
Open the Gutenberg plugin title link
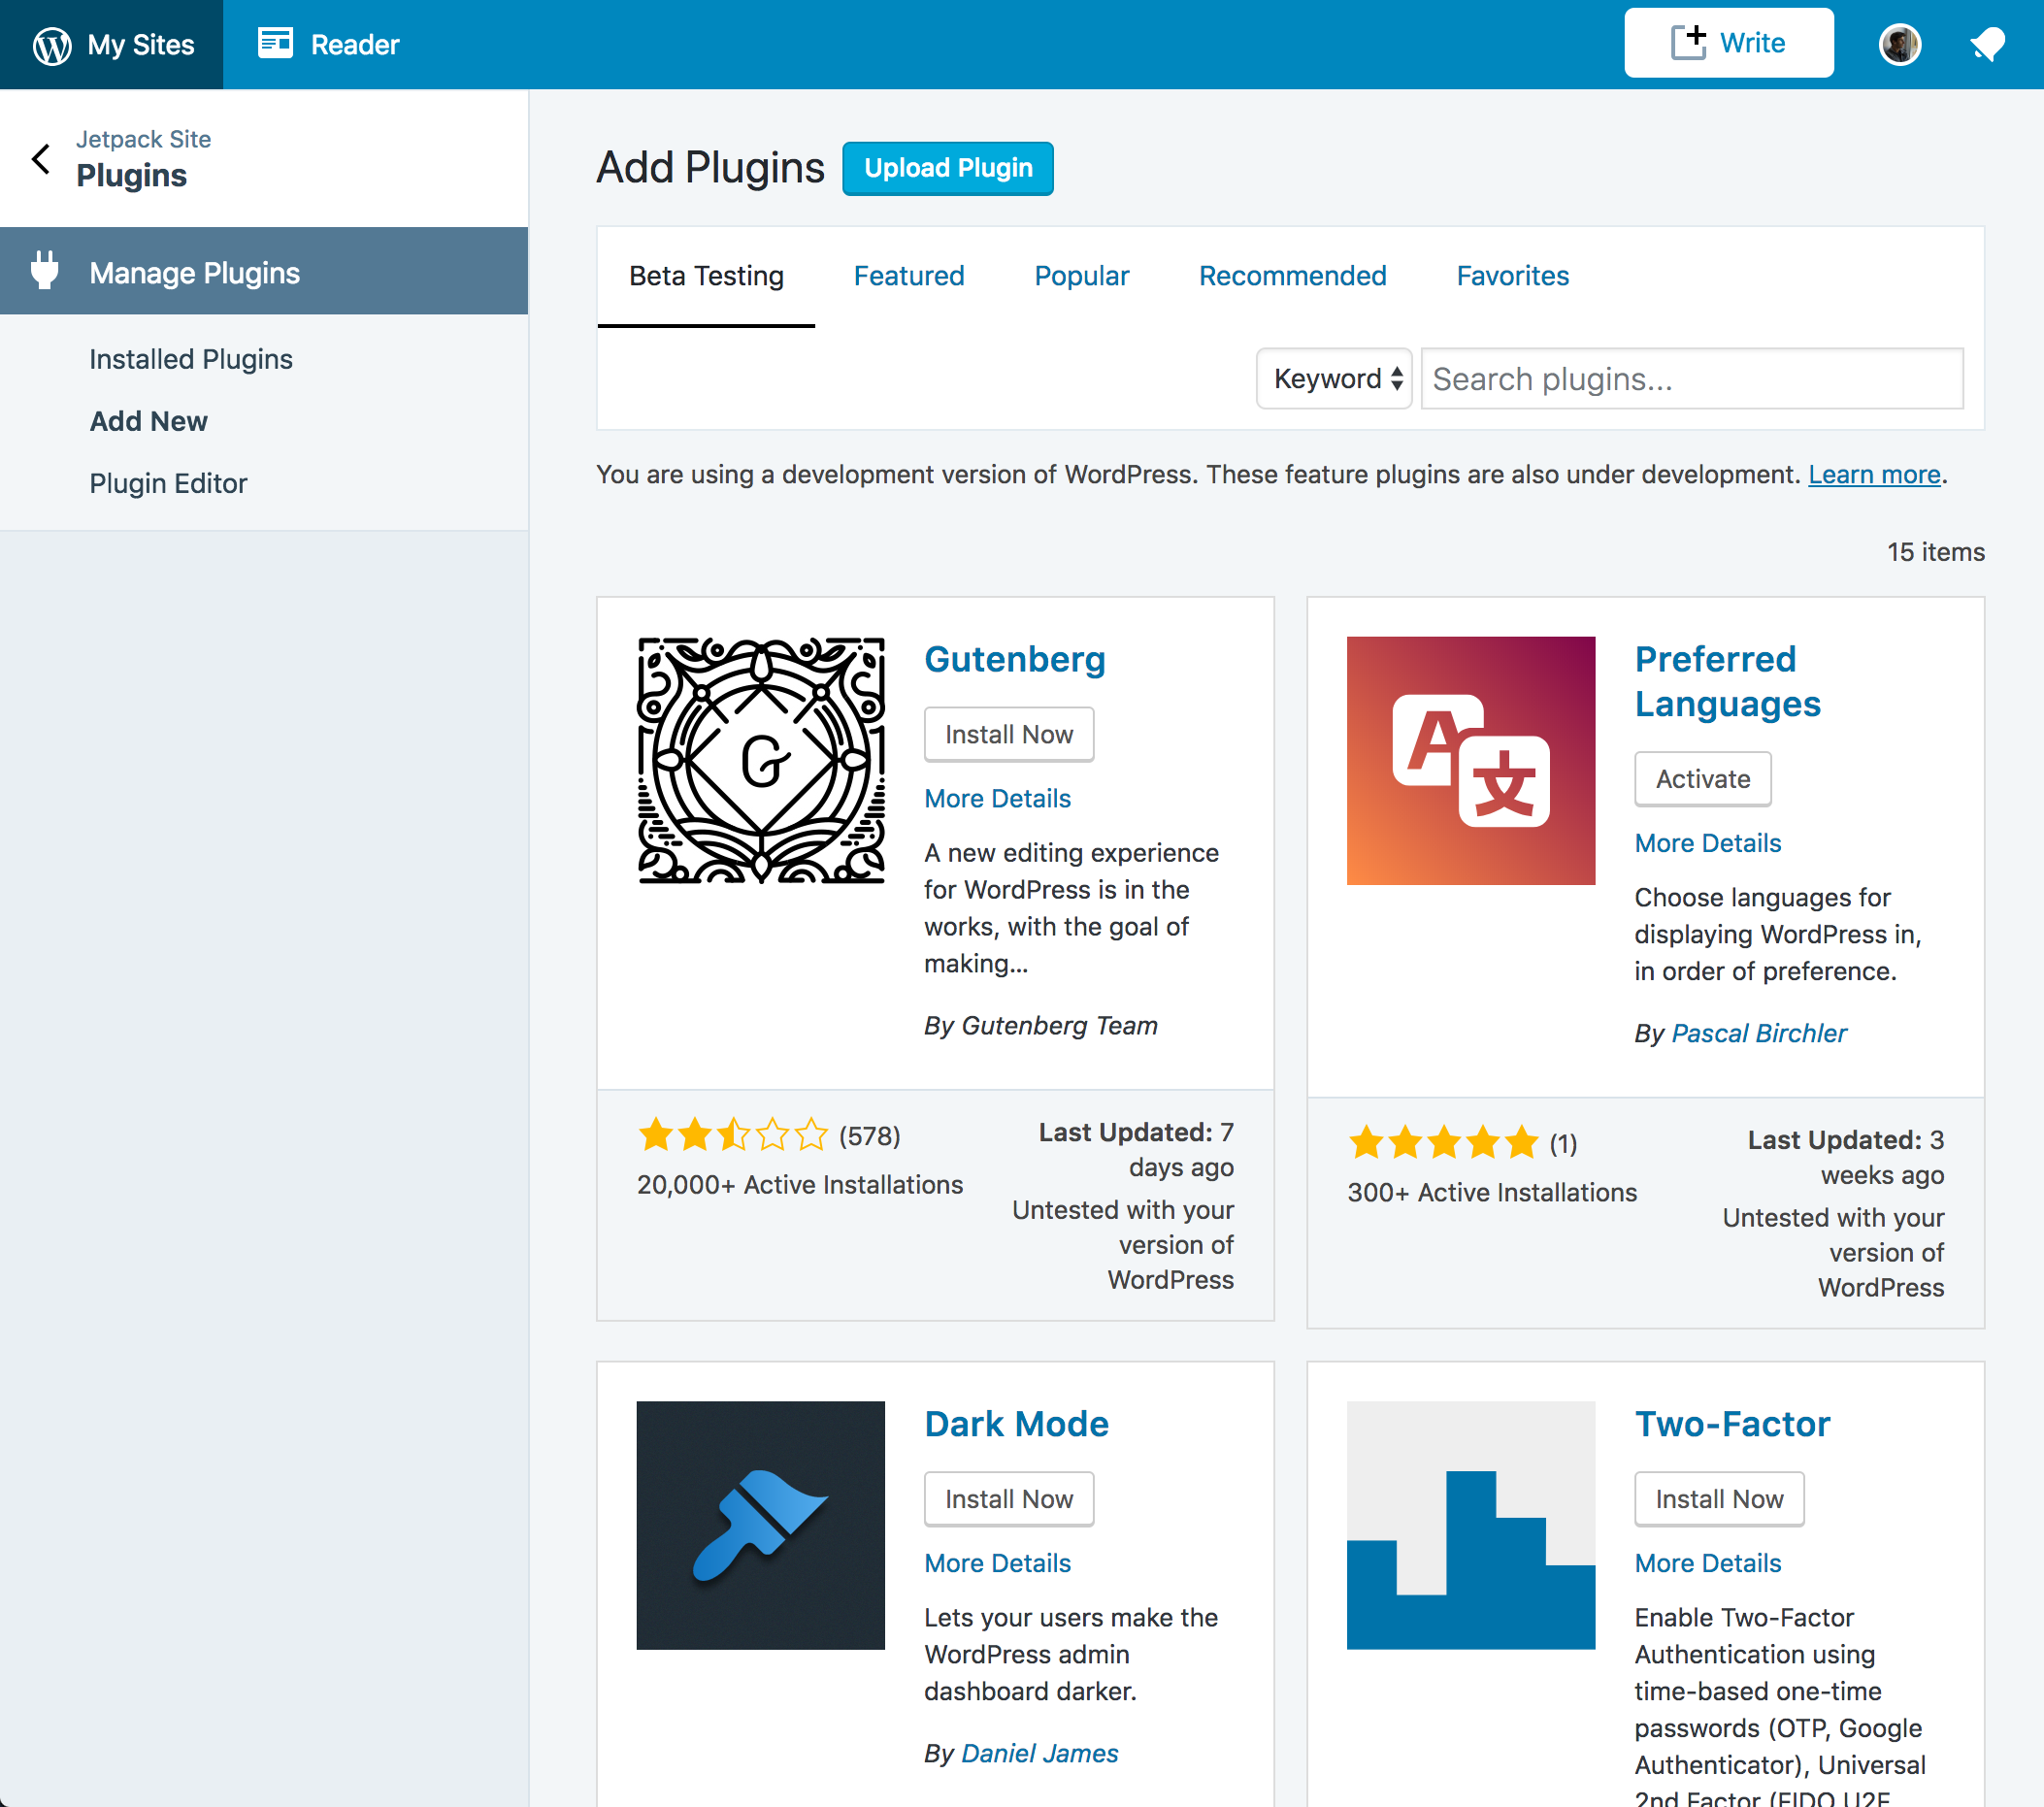[1014, 659]
